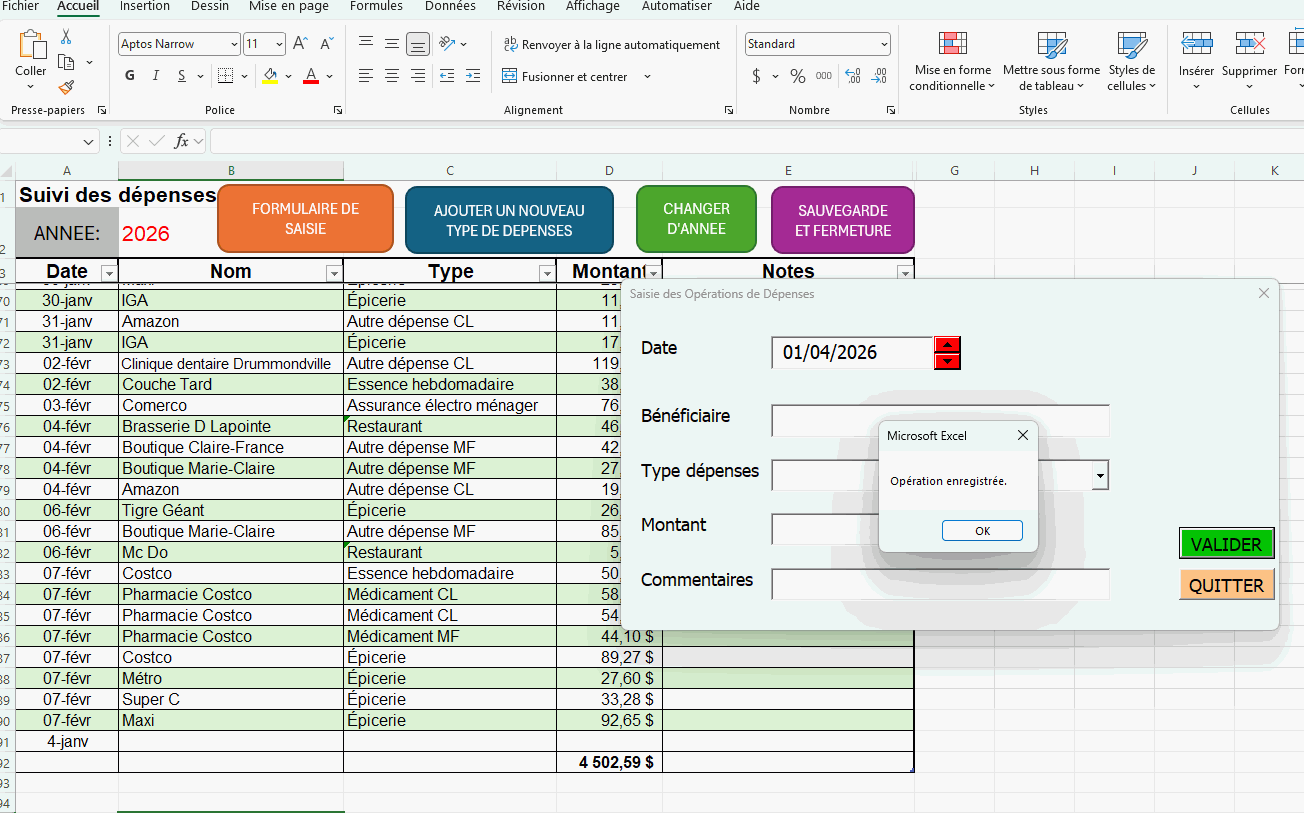
Task: Click the Format Painter brush icon
Action: (x=66, y=88)
